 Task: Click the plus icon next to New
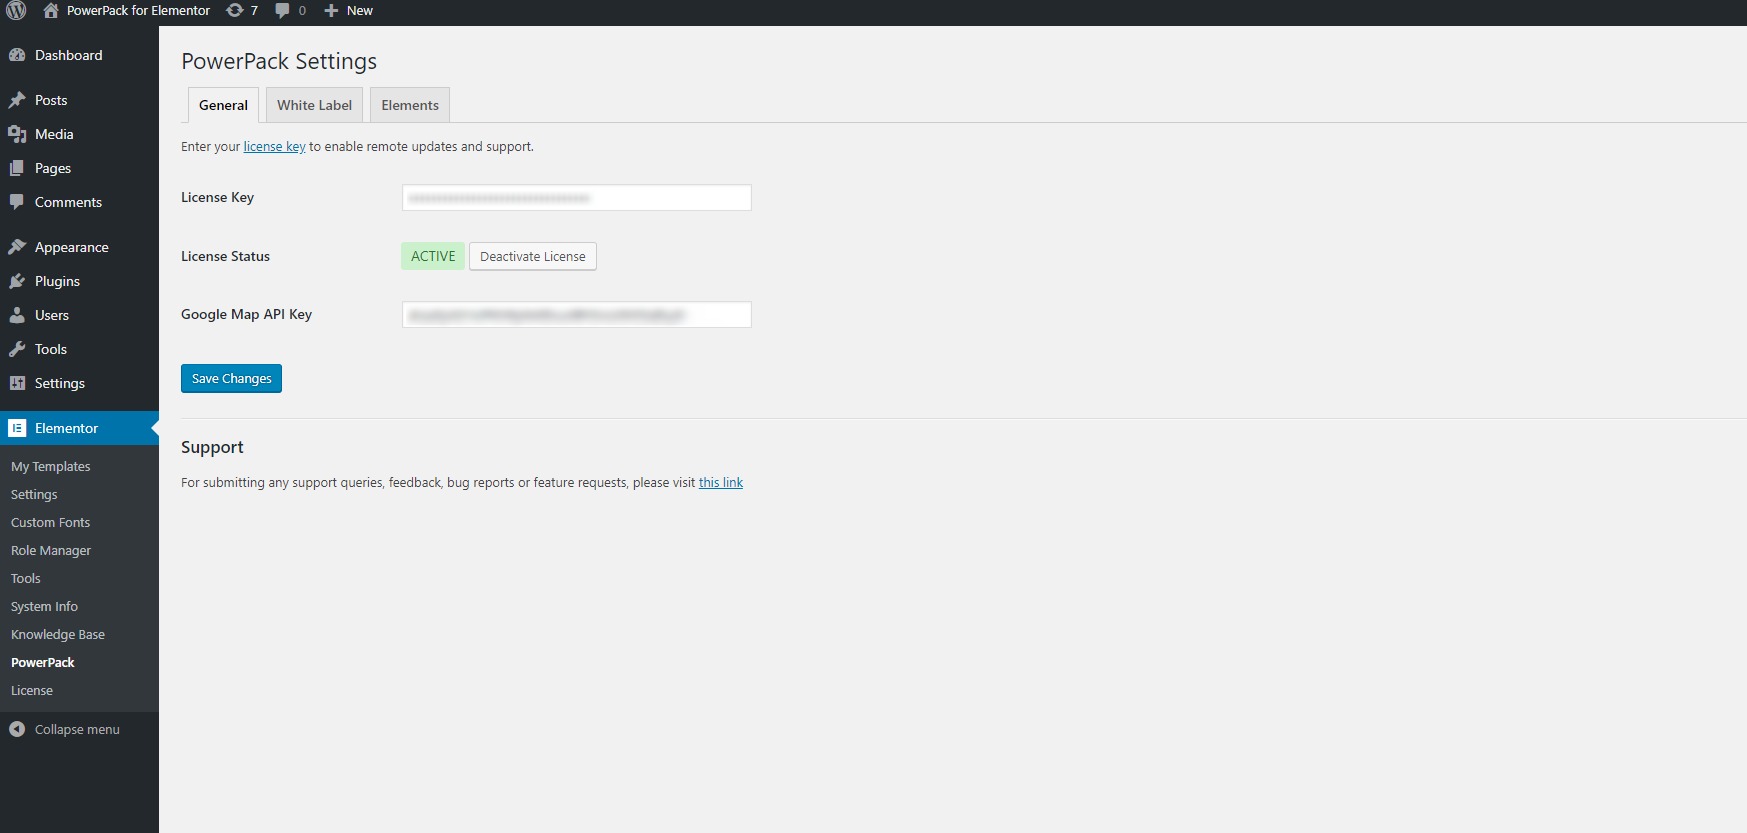tap(331, 11)
